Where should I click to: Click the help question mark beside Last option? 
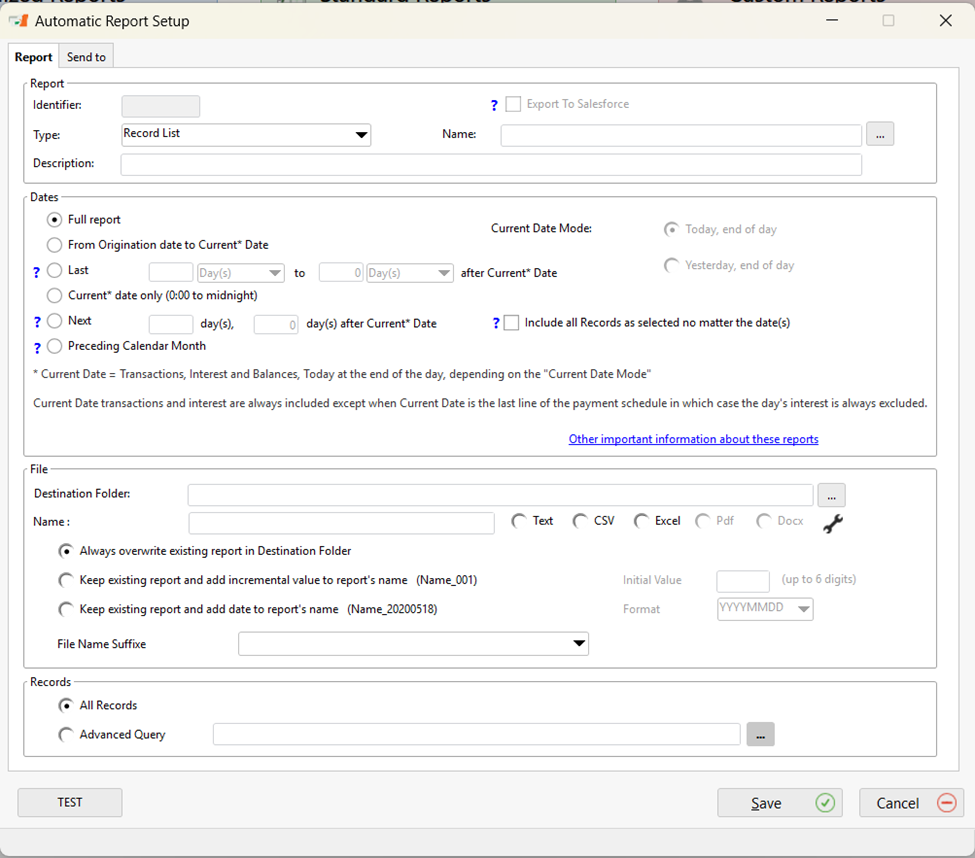37,271
